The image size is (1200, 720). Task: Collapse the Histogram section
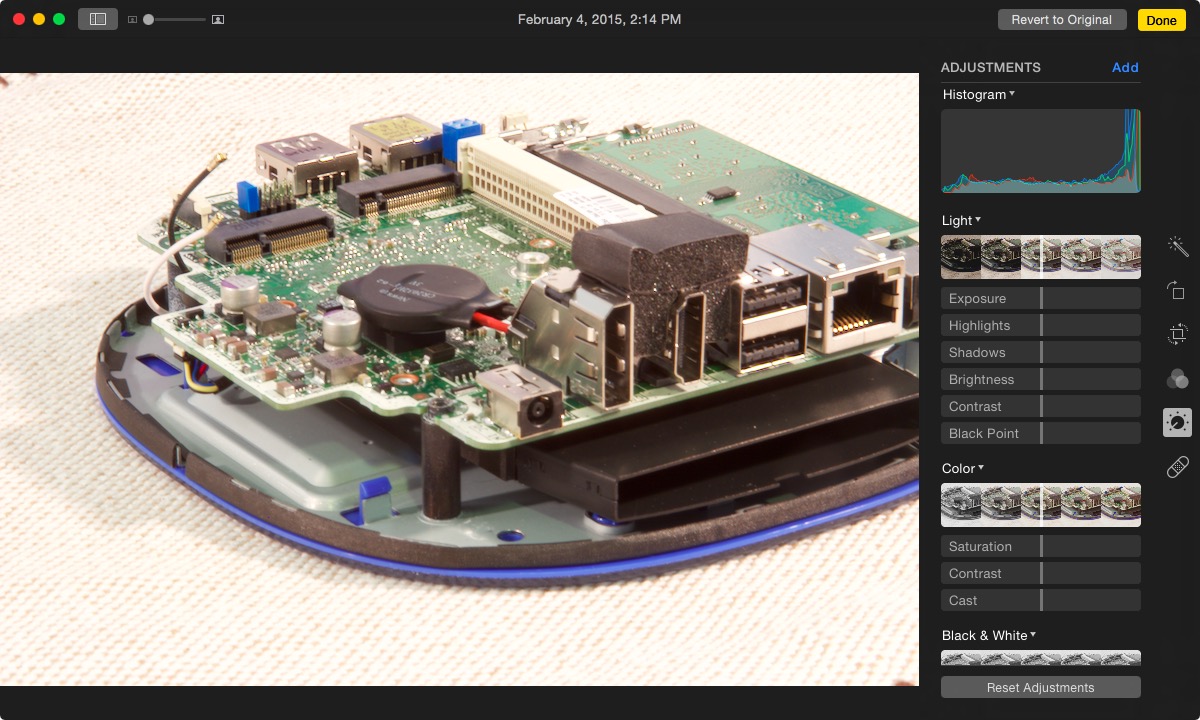click(1012, 94)
